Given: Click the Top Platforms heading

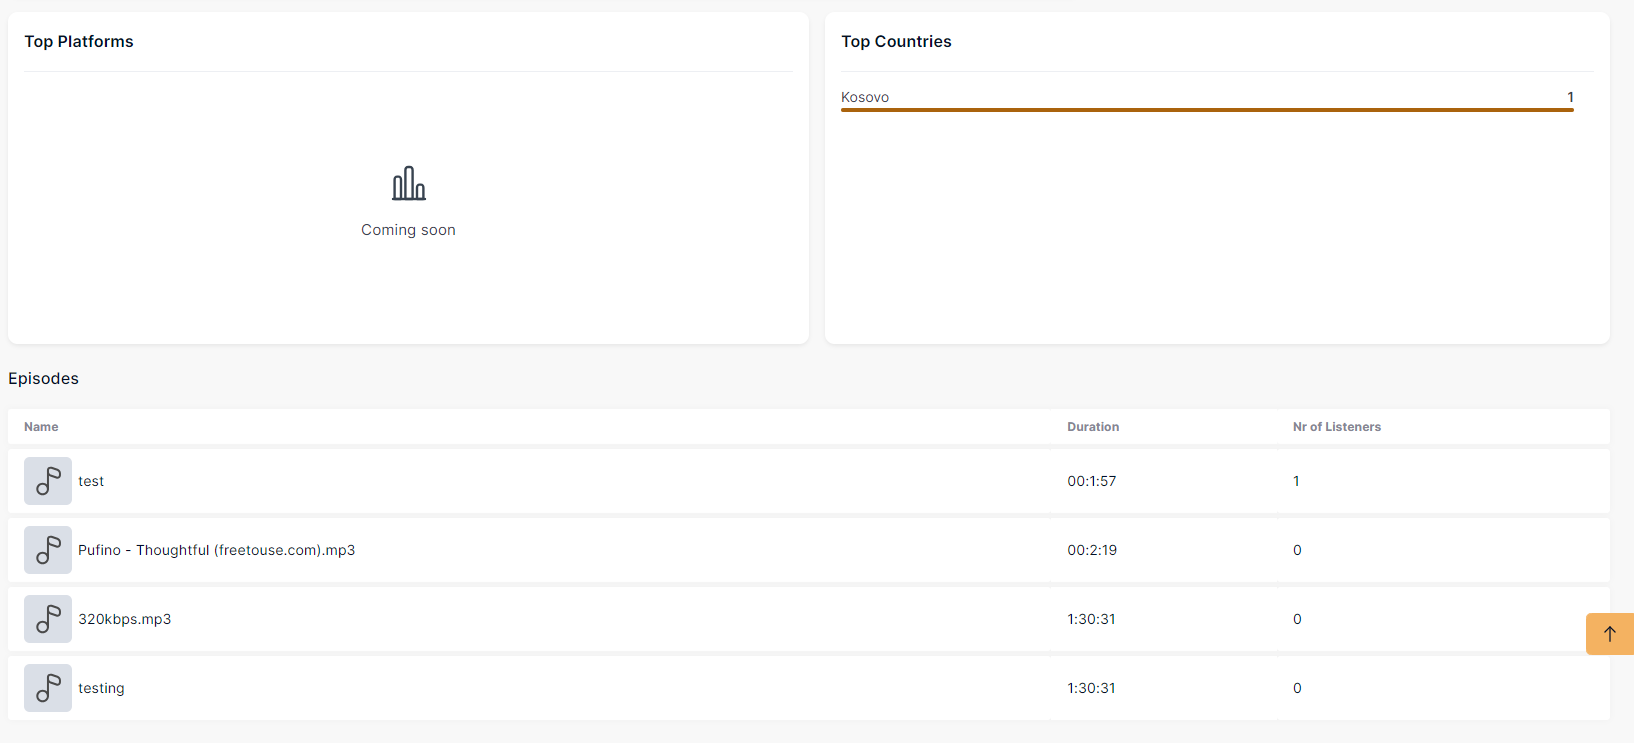Looking at the screenshot, I should coord(79,41).
